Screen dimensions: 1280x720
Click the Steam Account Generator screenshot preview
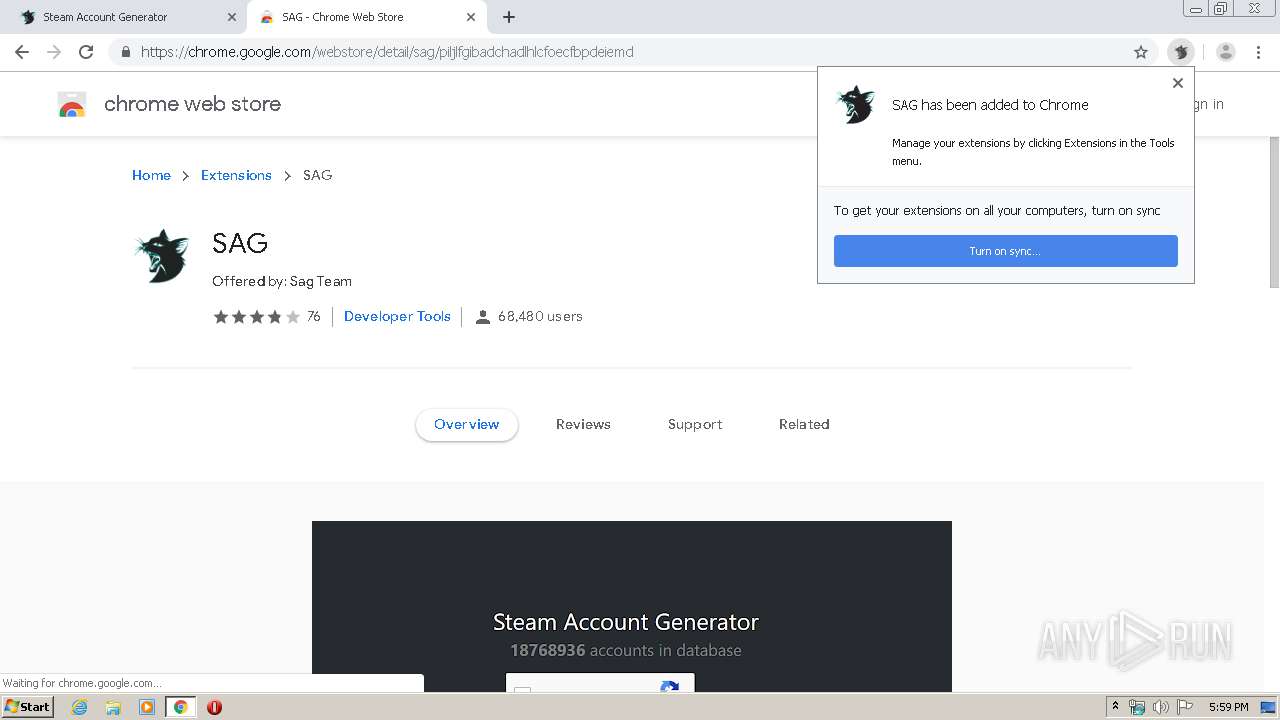632,606
